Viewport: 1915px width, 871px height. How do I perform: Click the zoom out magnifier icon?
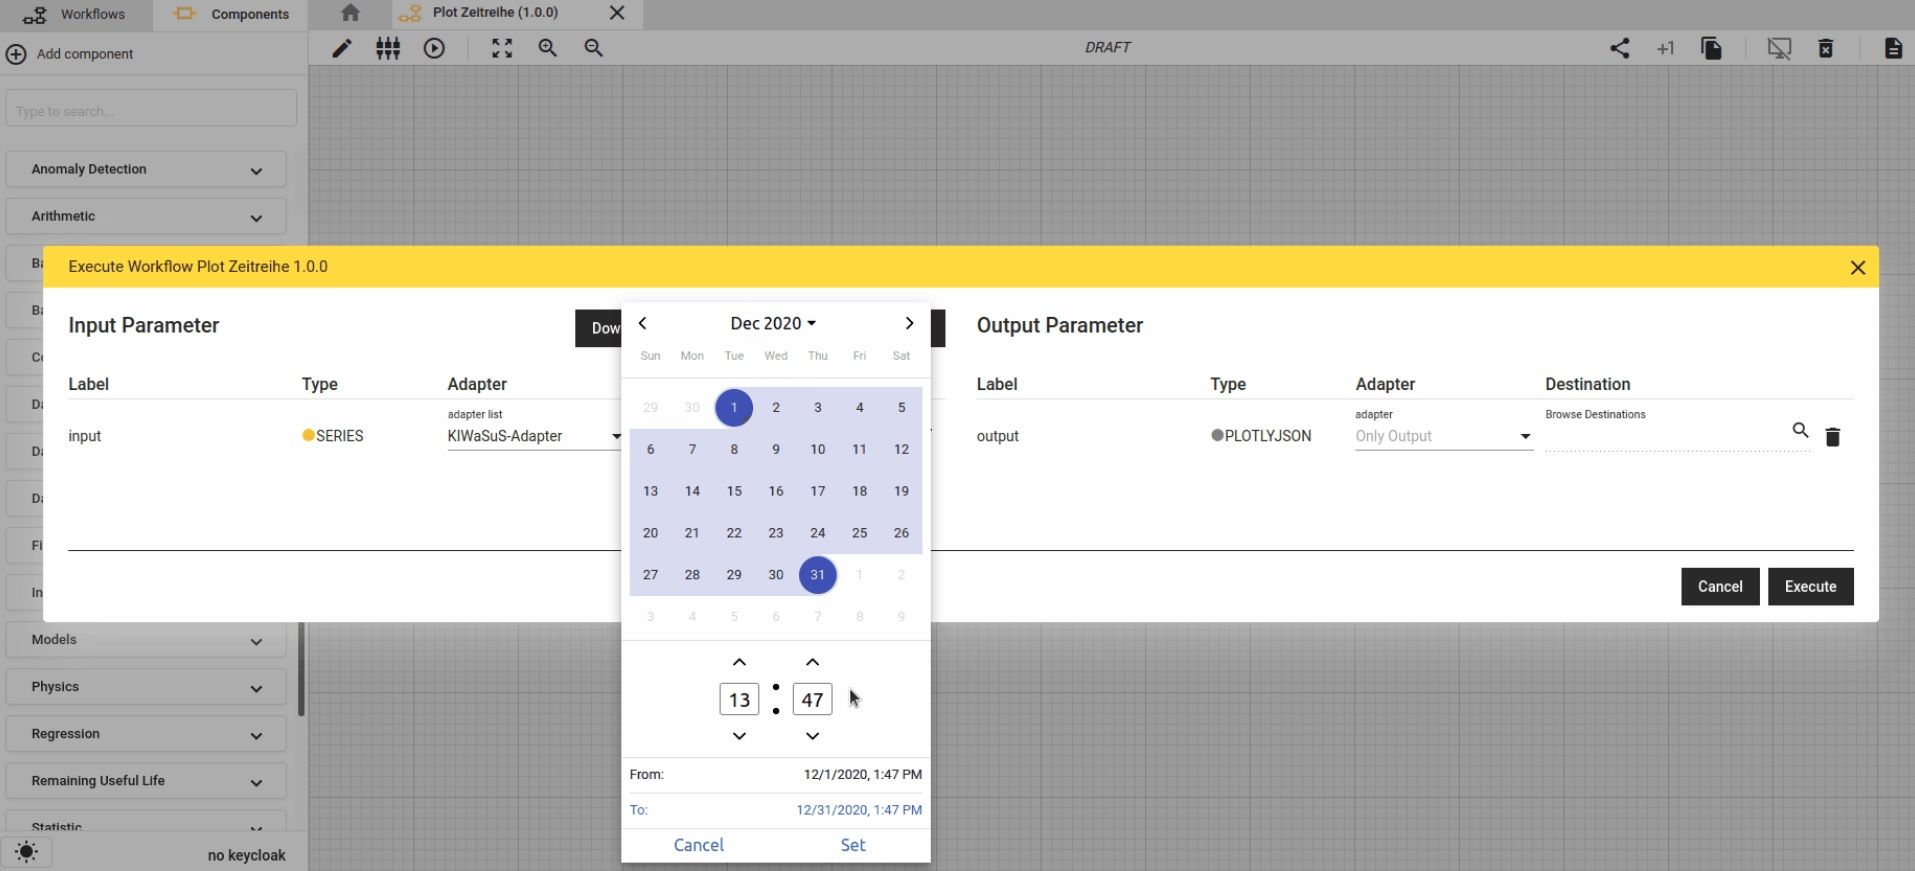(x=594, y=48)
